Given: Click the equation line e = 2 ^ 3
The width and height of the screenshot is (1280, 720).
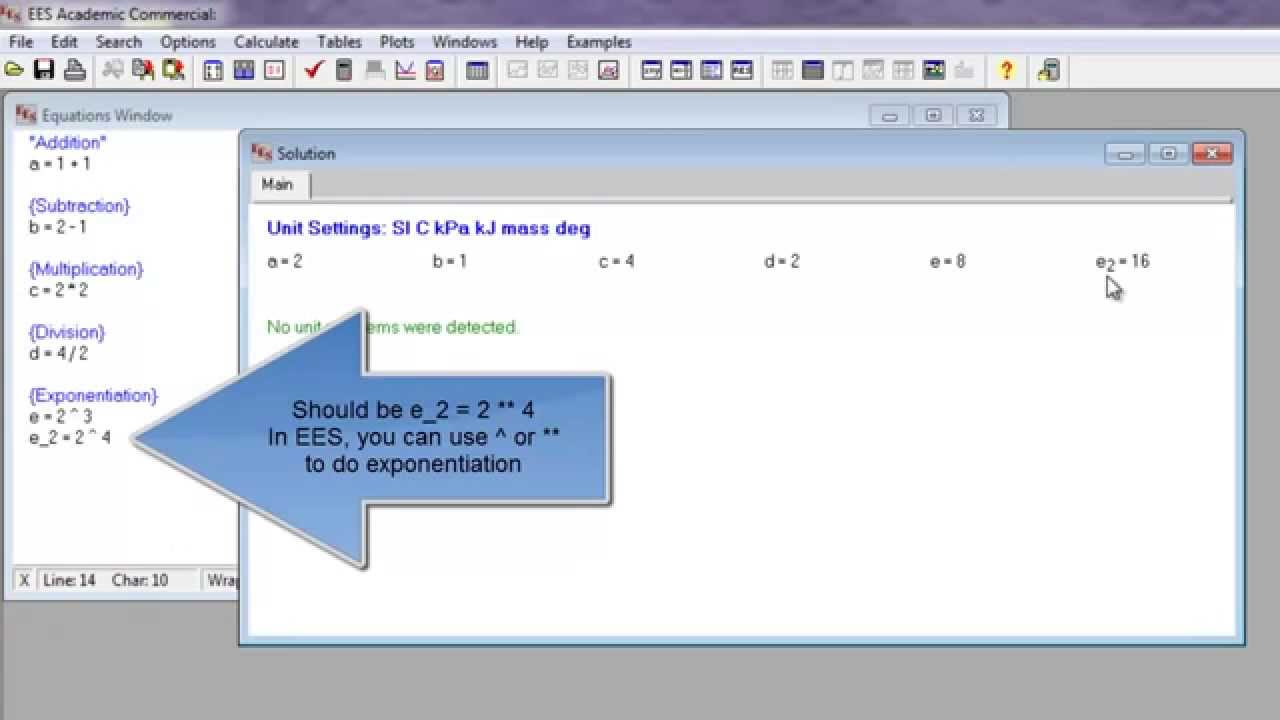Looking at the screenshot, I should coord(61,416).
